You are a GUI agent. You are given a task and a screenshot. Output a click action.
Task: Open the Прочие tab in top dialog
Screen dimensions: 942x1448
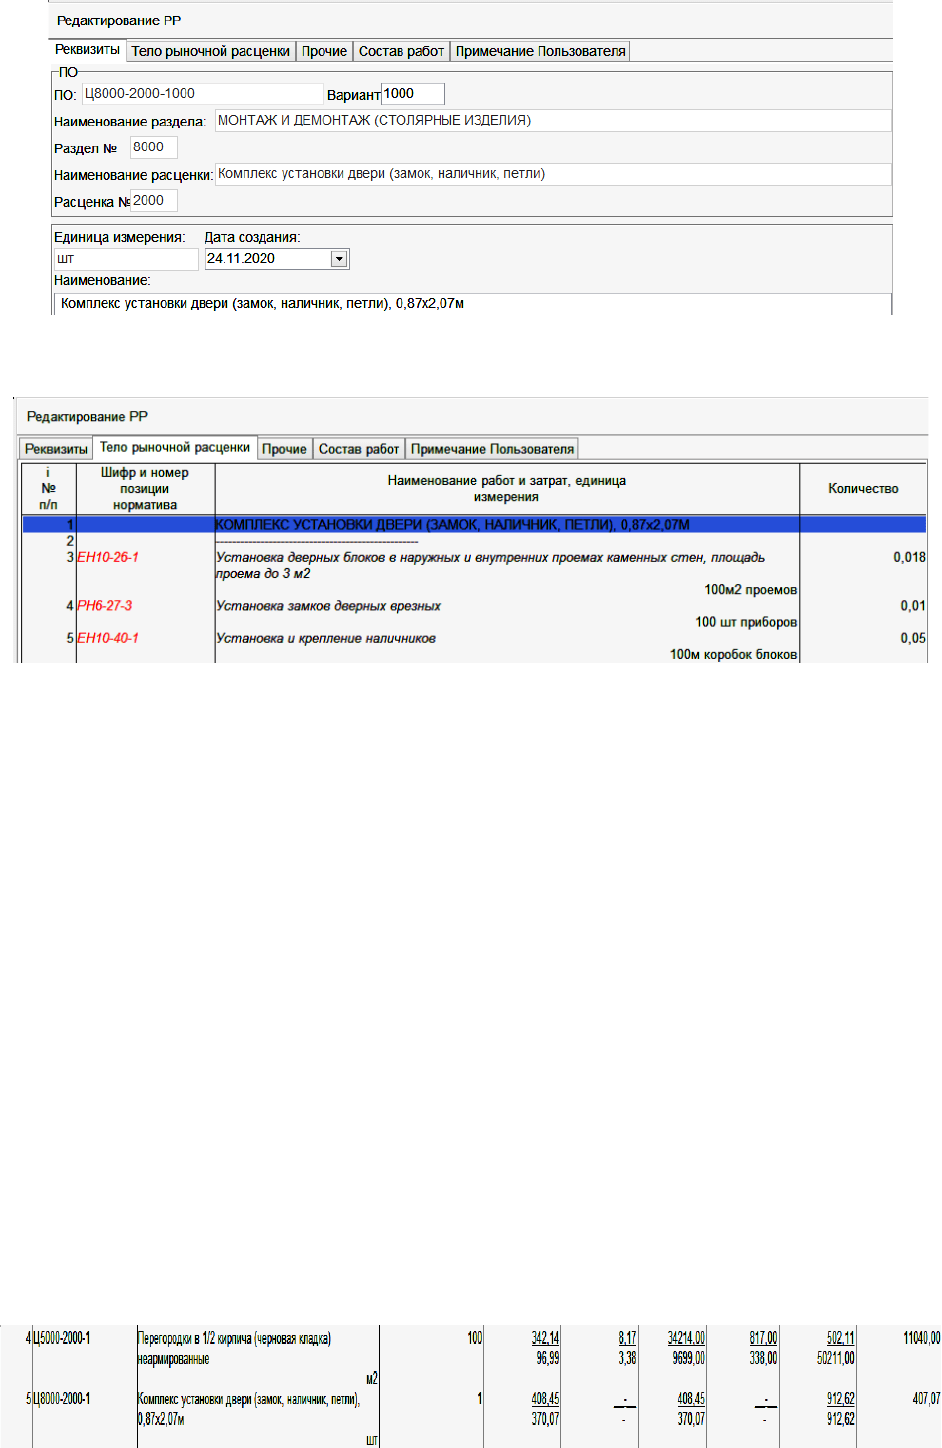click(x=325, y=51)
